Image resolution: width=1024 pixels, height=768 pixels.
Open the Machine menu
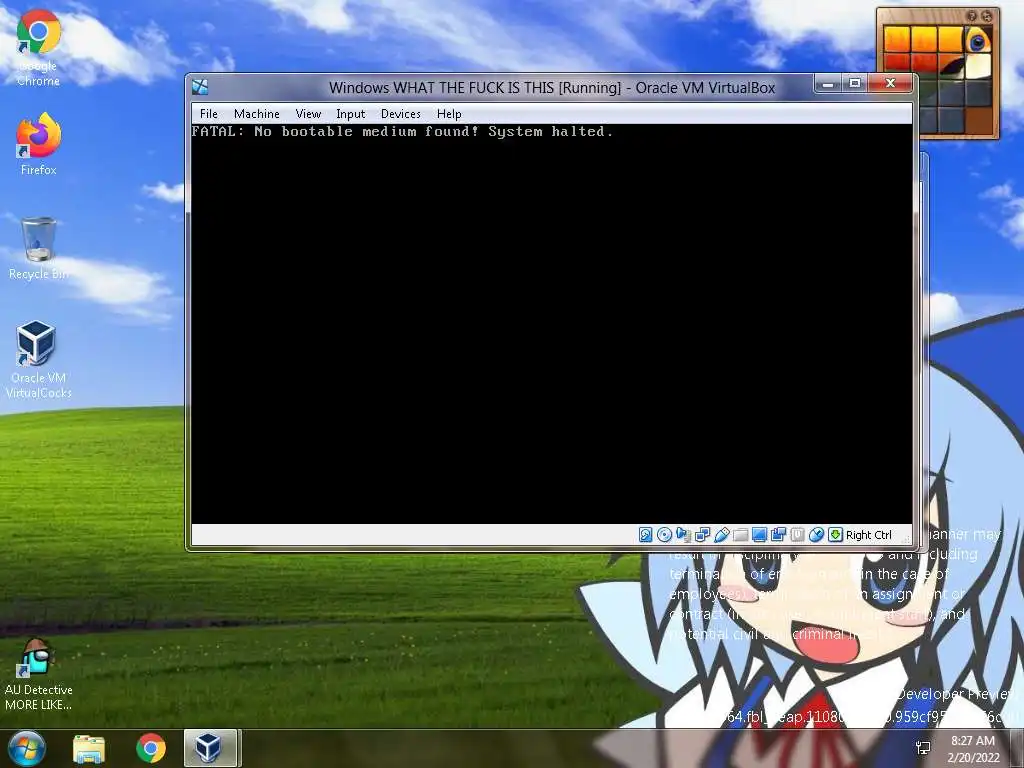tap(257, 114)
